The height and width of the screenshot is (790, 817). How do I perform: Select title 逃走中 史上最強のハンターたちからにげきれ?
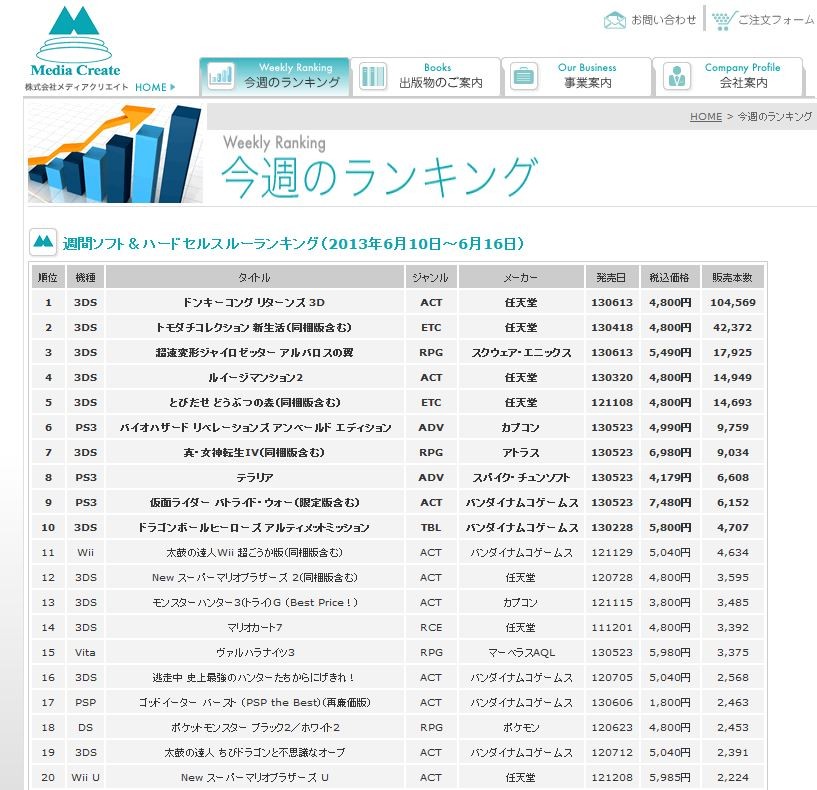[254, 677]
